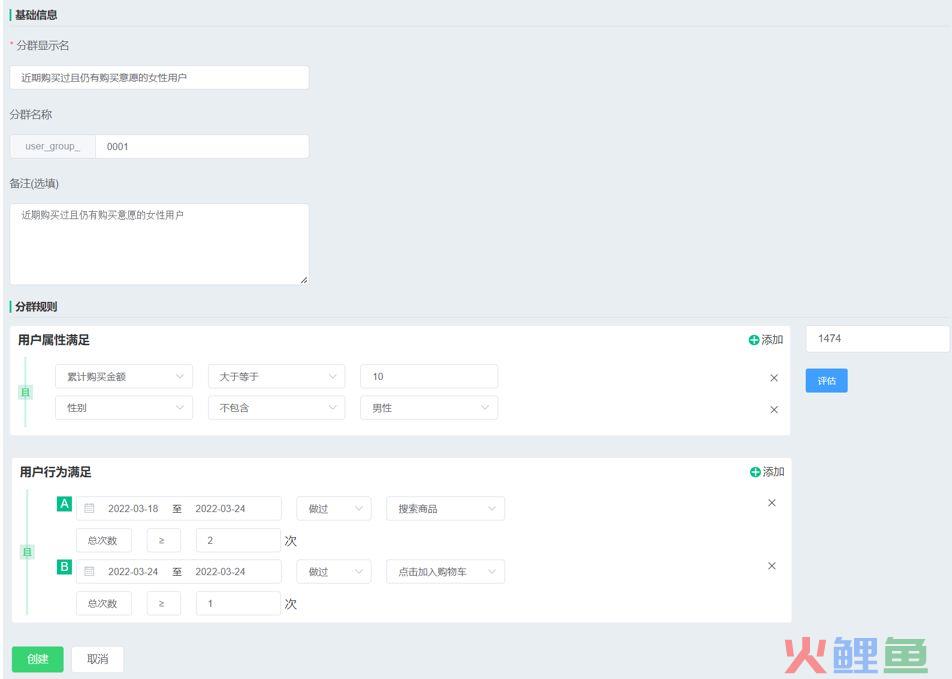Click the 创建 create button
The image size is (952, 679).
click(38, 659)
